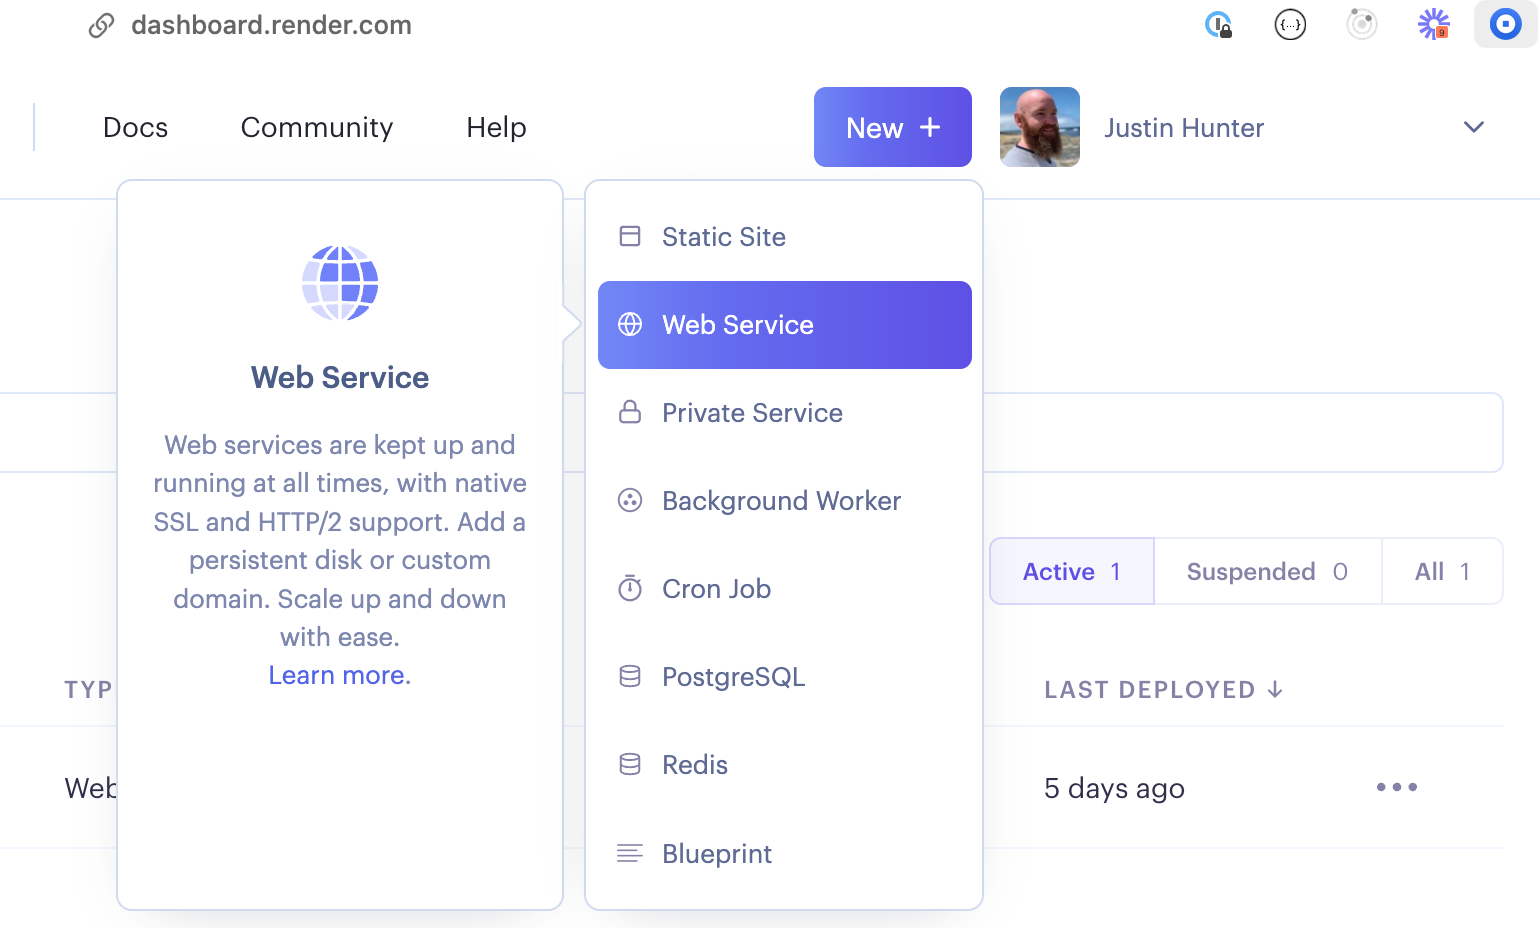Click the gray concentric-circle browser extension
Viewport: 1540px width, 928px height.
click(x=1362, y=24)
